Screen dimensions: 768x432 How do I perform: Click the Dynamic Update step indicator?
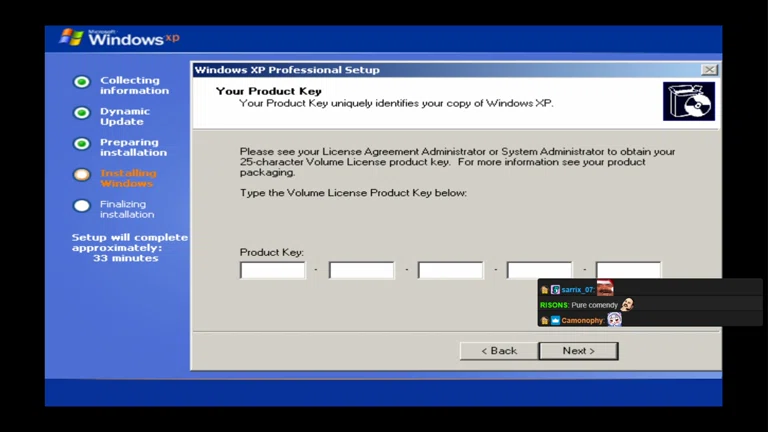pos(82,113)
